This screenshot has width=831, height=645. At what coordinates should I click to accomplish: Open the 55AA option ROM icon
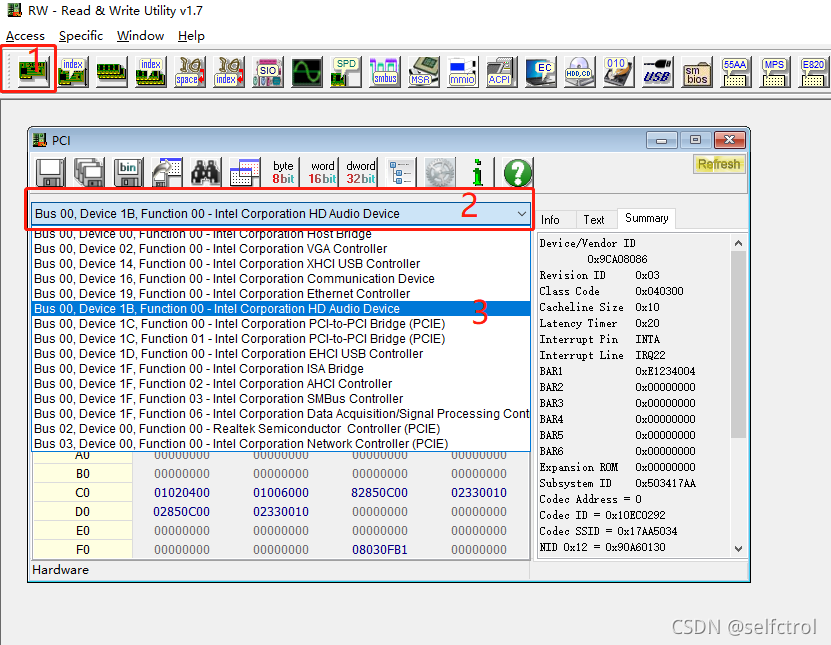tap(735, 72)
